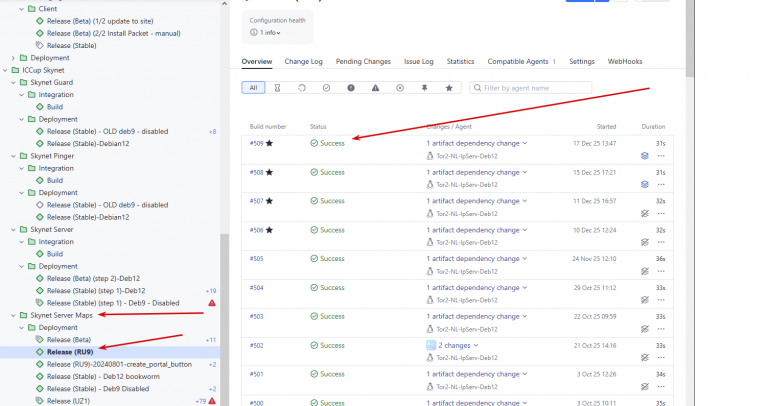Open 1 artifact dependency change for #507

point(473,201)
